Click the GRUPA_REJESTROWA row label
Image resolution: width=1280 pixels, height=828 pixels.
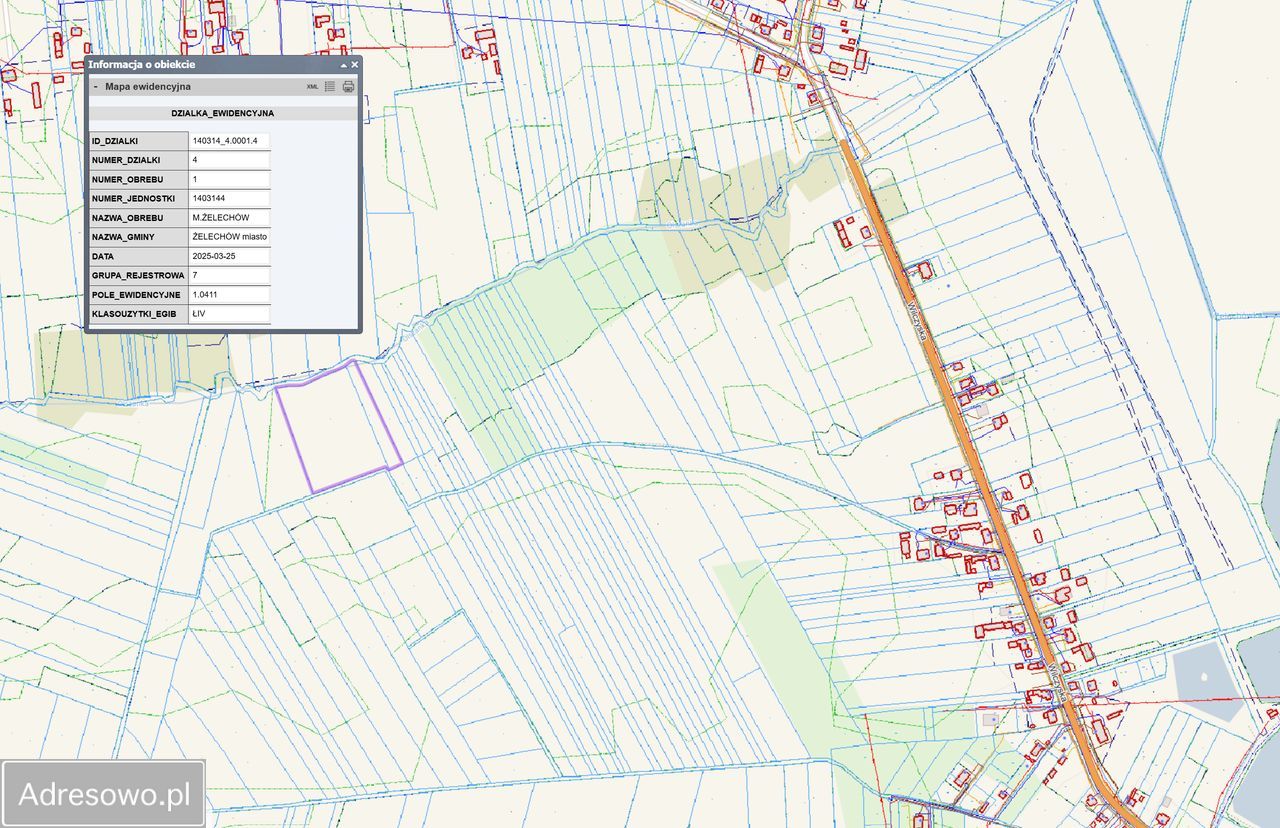(138, 275)
